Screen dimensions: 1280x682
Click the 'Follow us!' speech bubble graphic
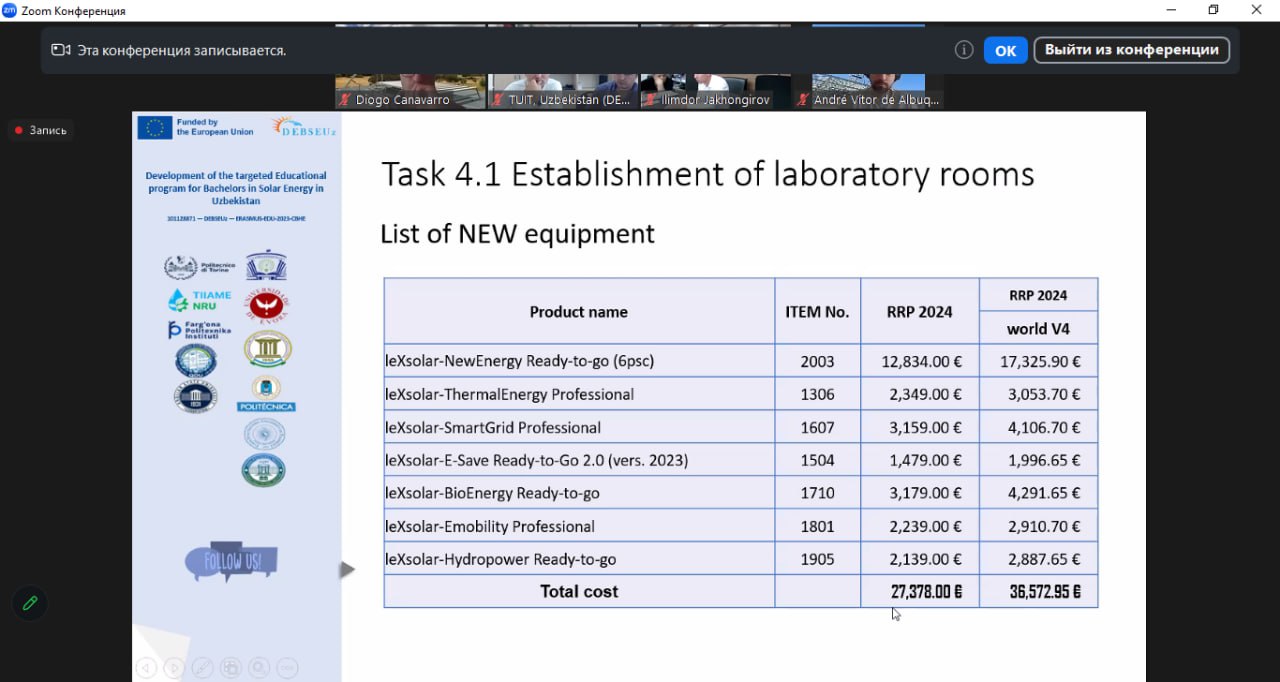click(231, 562)
